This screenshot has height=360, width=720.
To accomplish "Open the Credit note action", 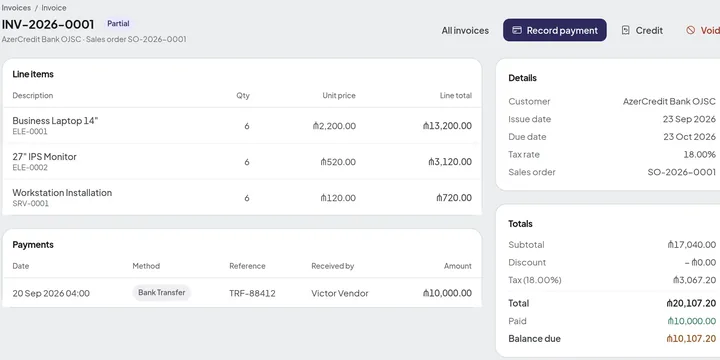I will [x=642, y=30].
